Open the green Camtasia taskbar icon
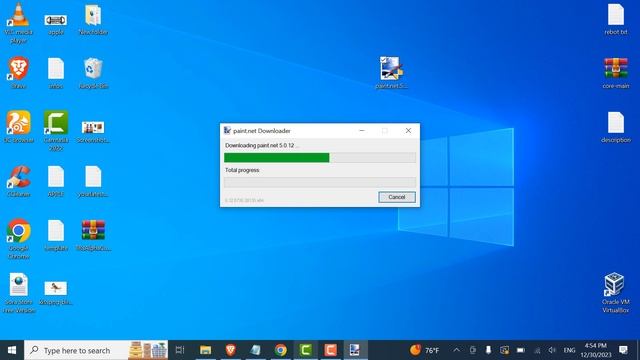The height and width of the screenshot is (360, 640). pyautogui.click(x=305, y=350)
